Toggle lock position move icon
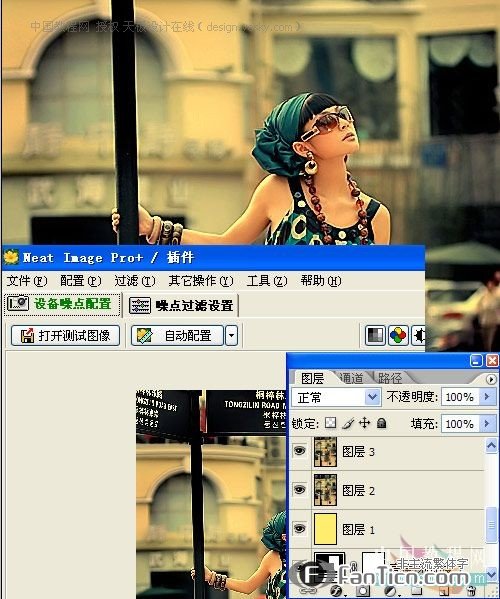The height and width of the screenshot is (599, 500). pos(365,423)
